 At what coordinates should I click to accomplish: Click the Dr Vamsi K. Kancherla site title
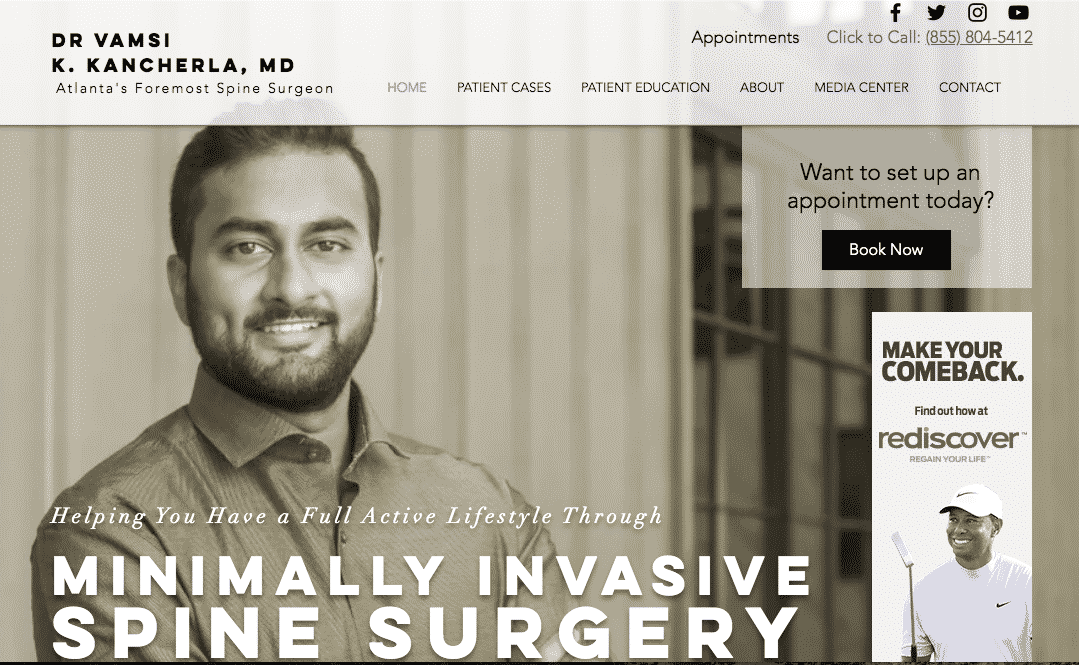click(173, 52)
